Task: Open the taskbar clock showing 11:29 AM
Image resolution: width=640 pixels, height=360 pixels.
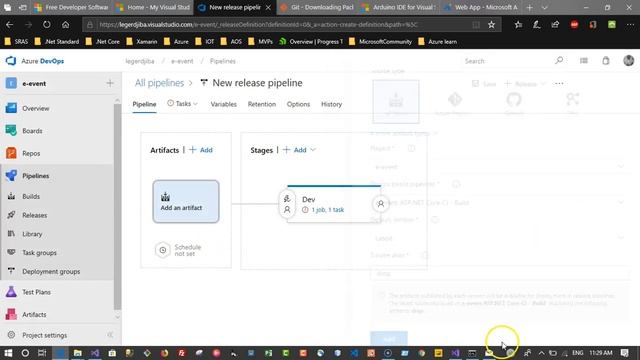Action: pyautogui.click(x=601, y=353)
